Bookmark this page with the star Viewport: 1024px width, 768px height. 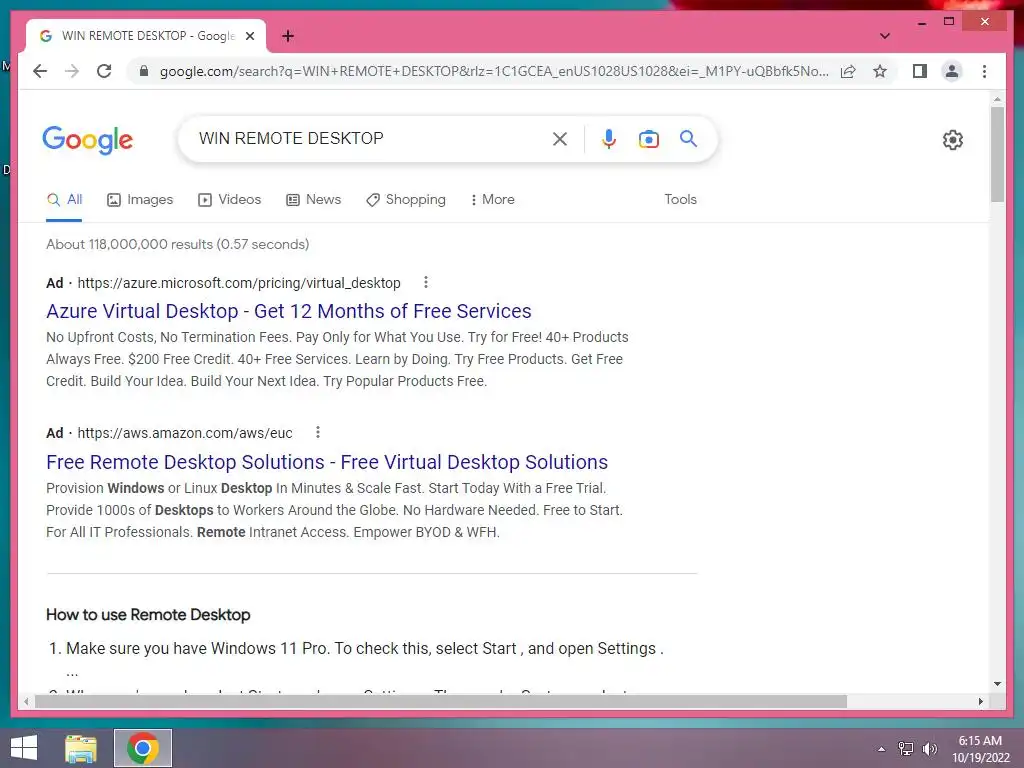pos(880,71)
